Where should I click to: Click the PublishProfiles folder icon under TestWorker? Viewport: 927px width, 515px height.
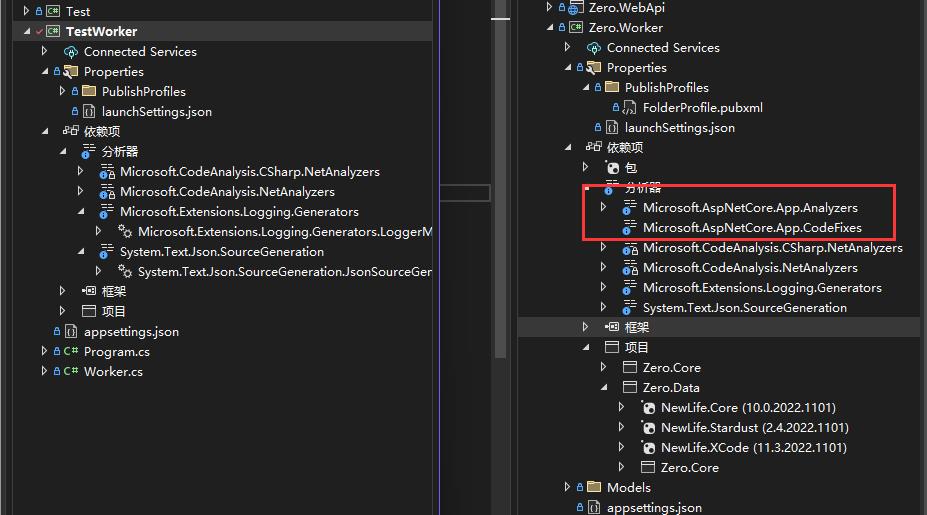click(89, 91)
